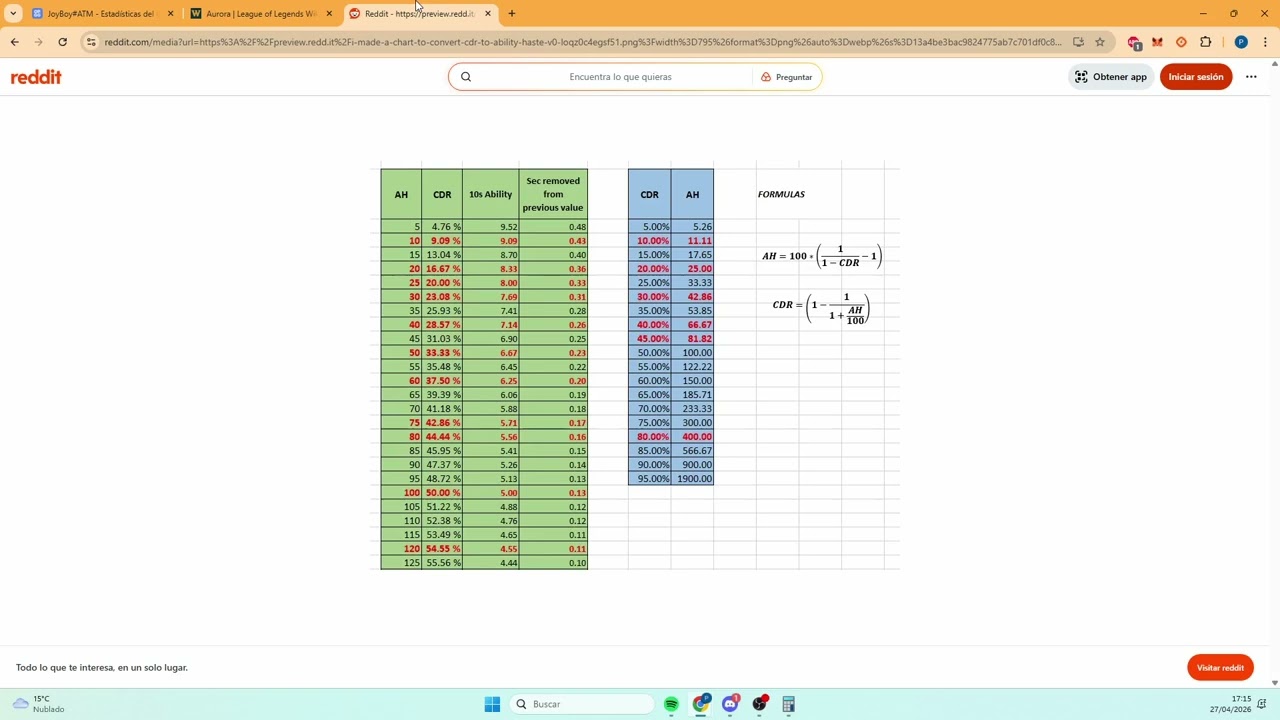Click the Preguntar button
The width and height of the screenshot is (1280, 720).
pyautogui.click(x=786, y=77)
